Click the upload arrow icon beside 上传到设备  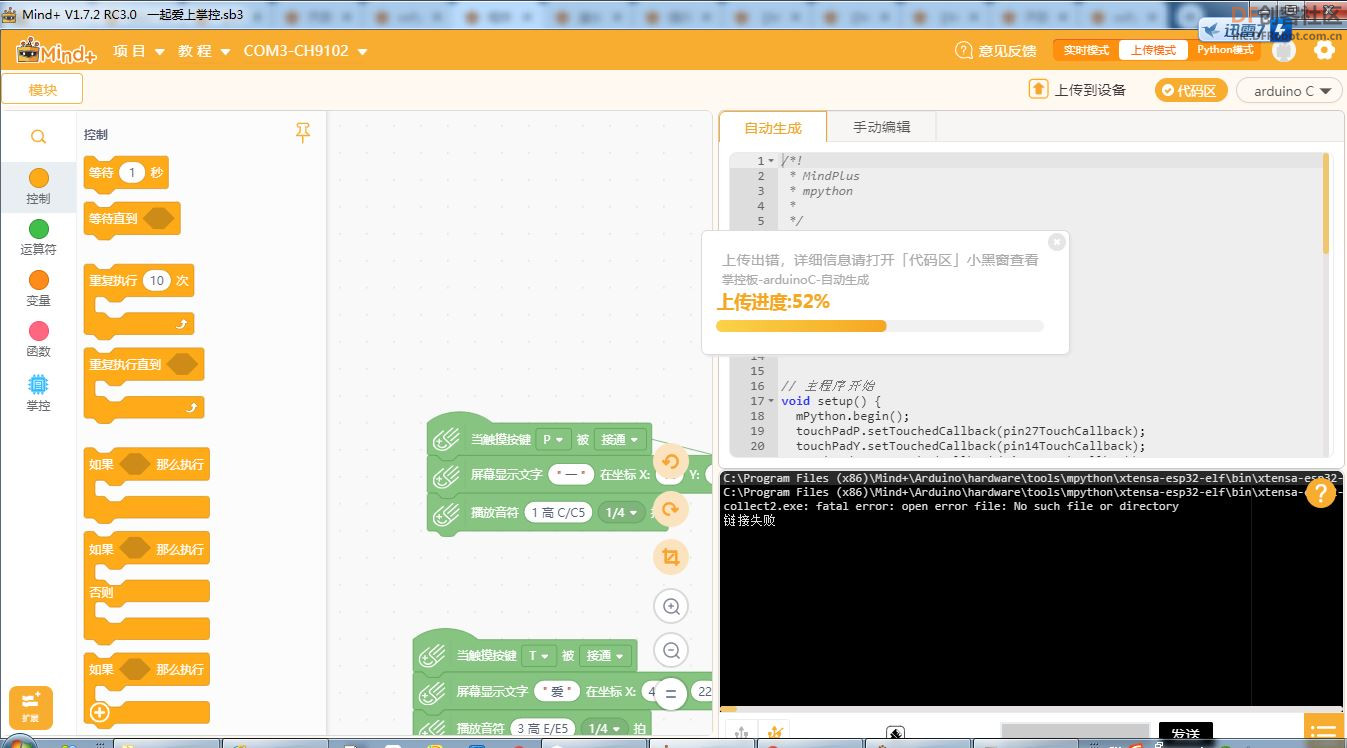pos(1038,89)
